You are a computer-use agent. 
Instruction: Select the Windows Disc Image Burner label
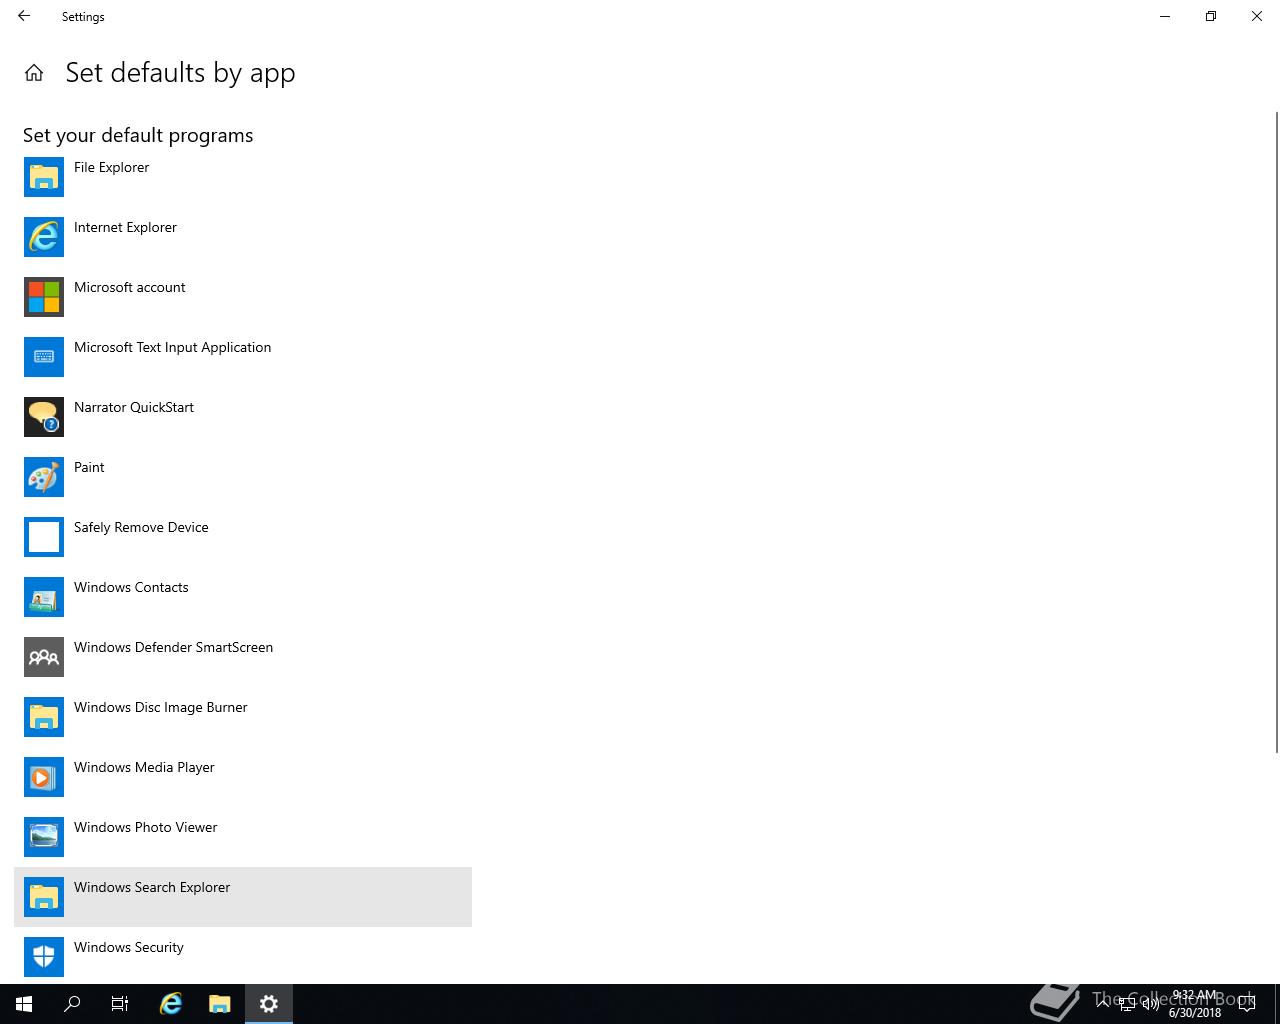coord(160,707)
